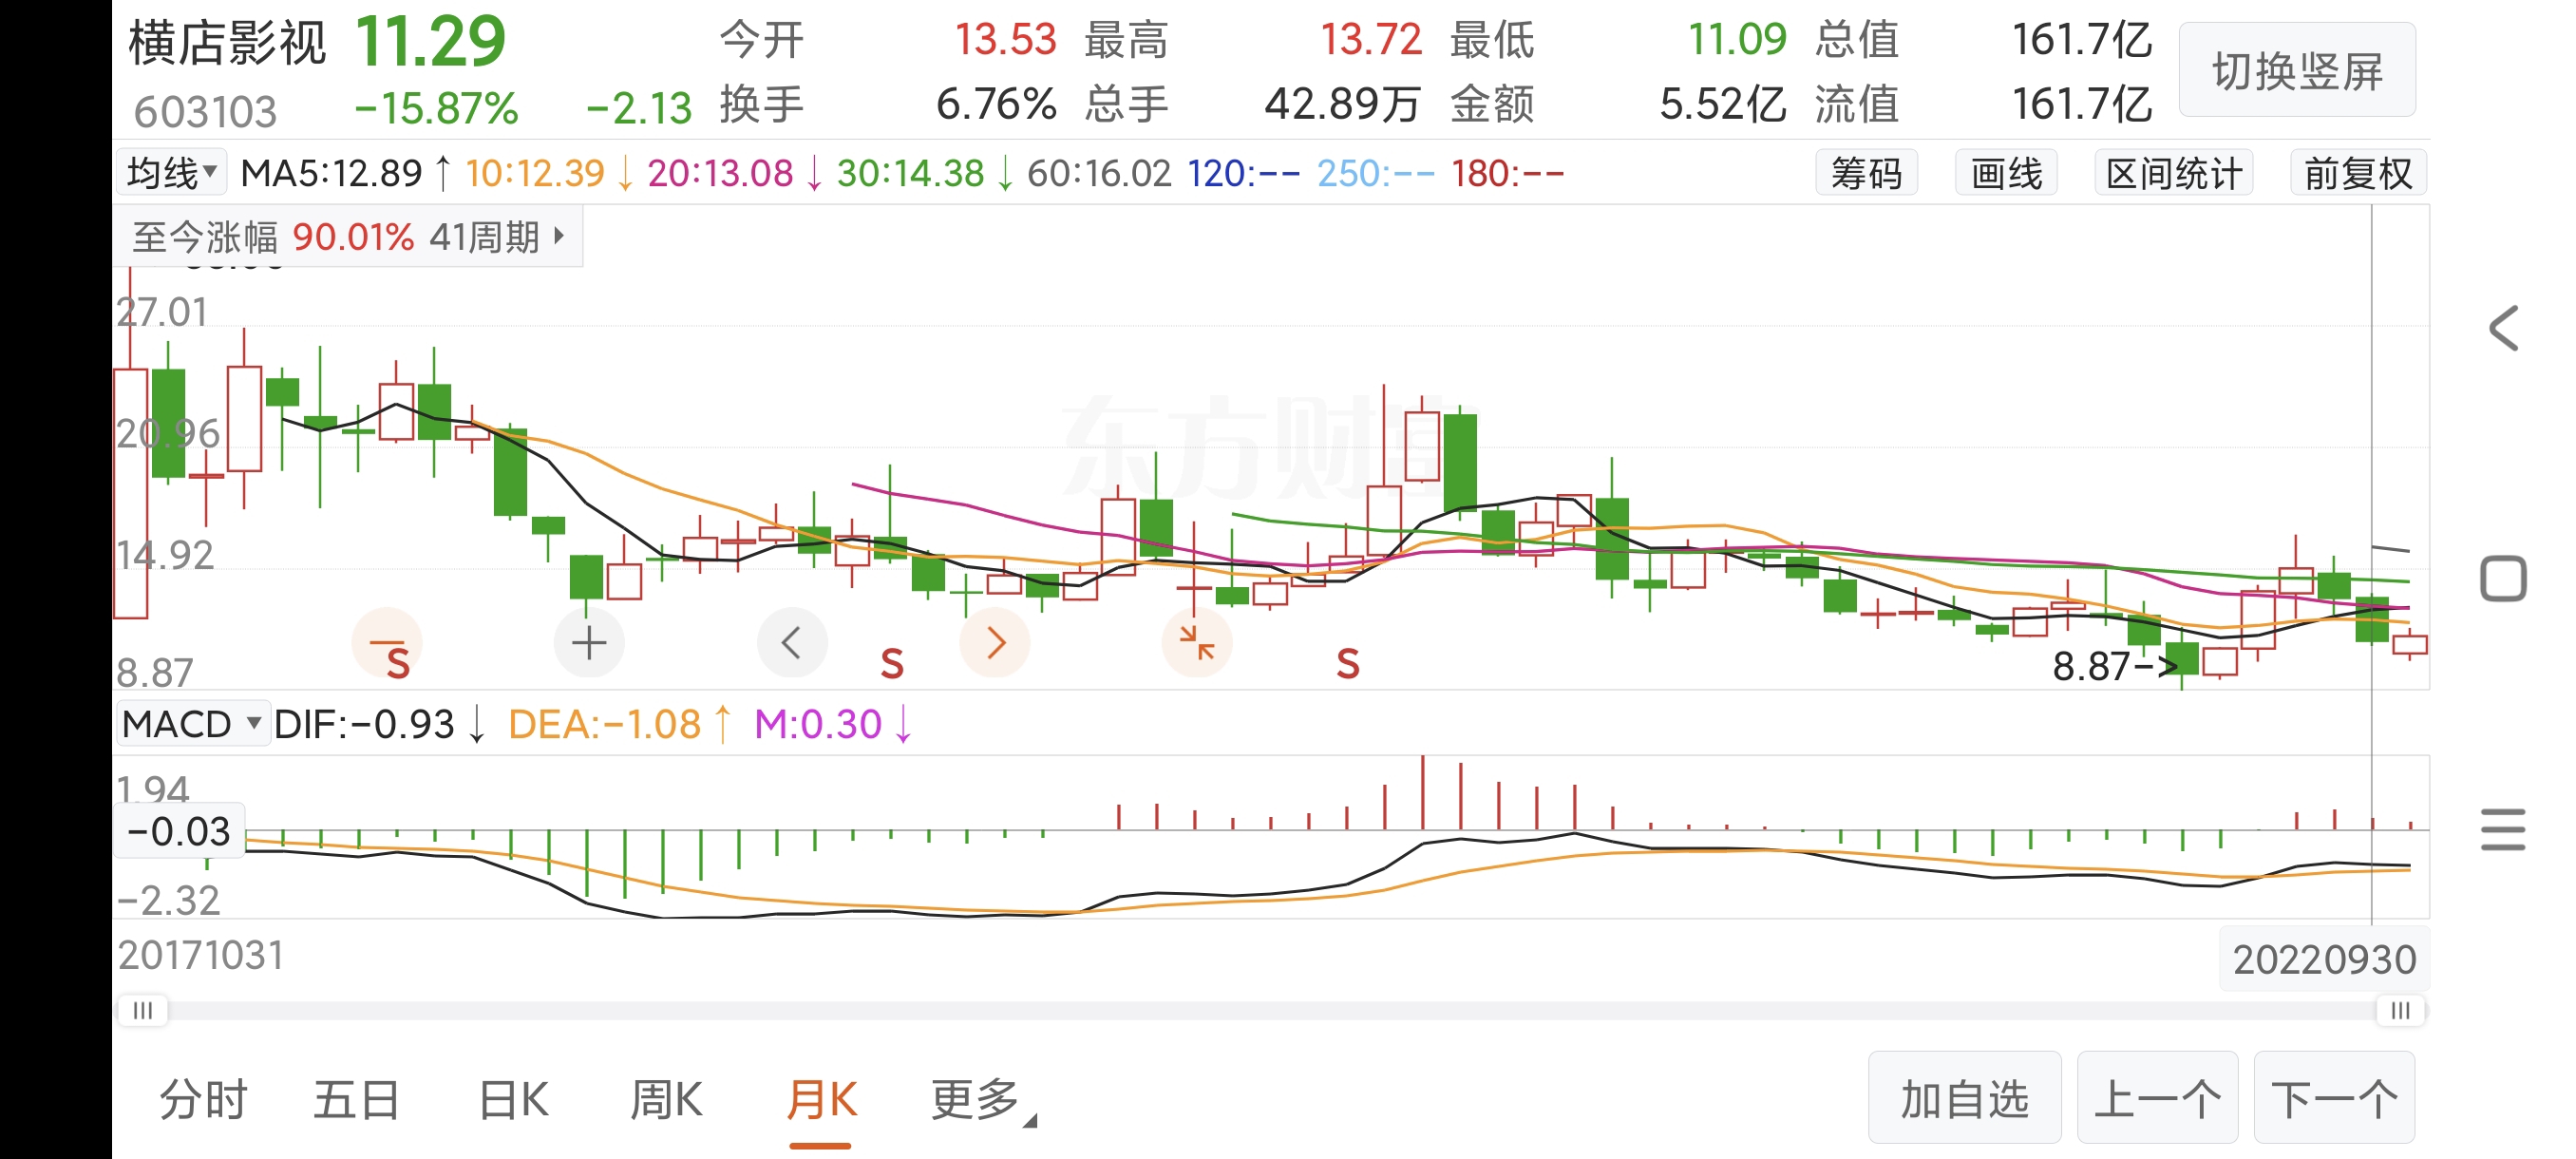The height and width of the screenshot is (1159, 2576).
Task: Switch to the 周K tab
Action: pos(666,1100)
